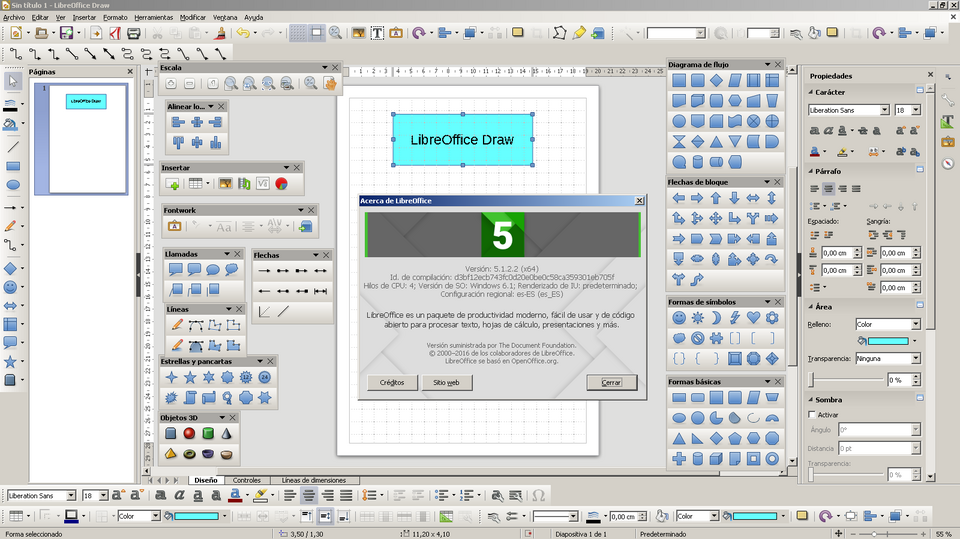
Task: Pick the decision diamond in Diagrama de flujo
Action: point(716,80)
